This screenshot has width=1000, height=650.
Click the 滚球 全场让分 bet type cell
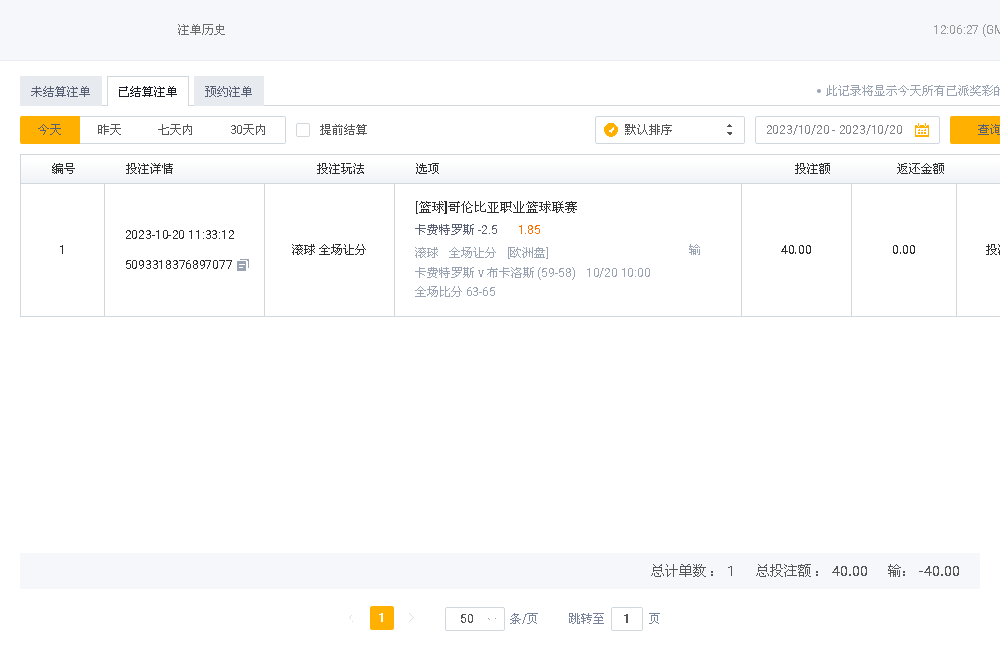pos(329,250)
